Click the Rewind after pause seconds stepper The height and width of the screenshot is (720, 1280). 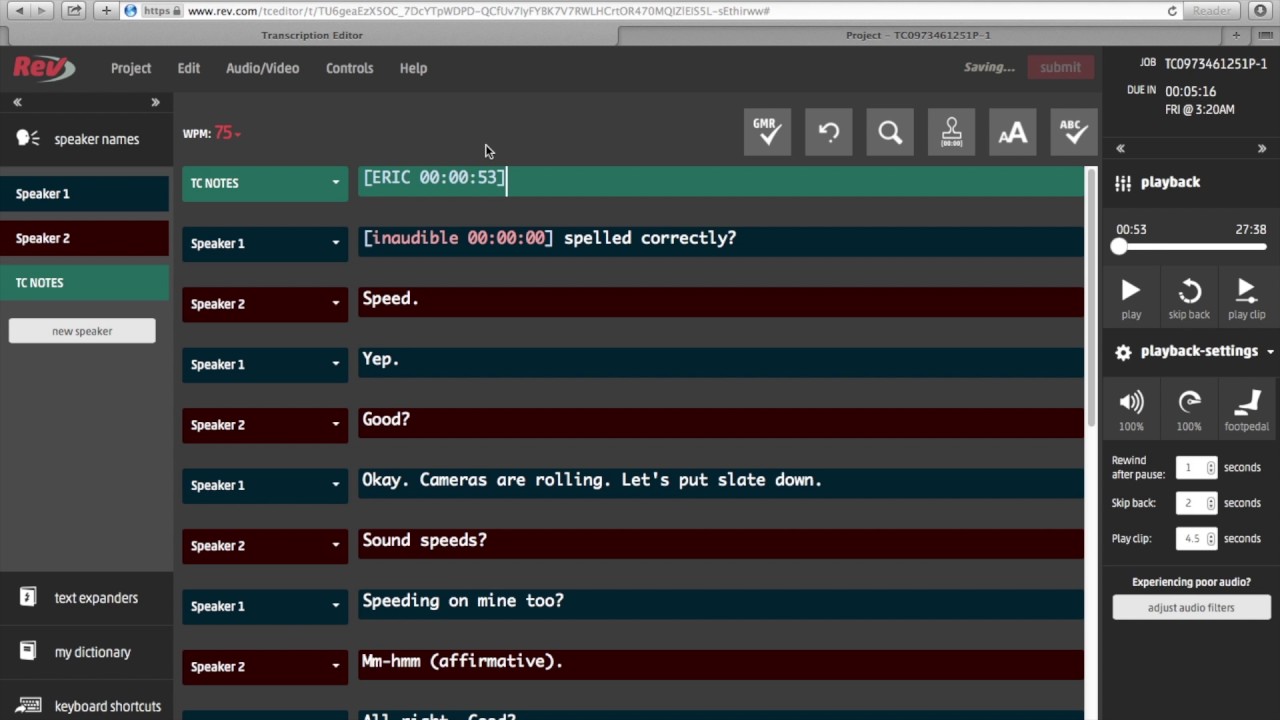click(x=1211, y=467)
